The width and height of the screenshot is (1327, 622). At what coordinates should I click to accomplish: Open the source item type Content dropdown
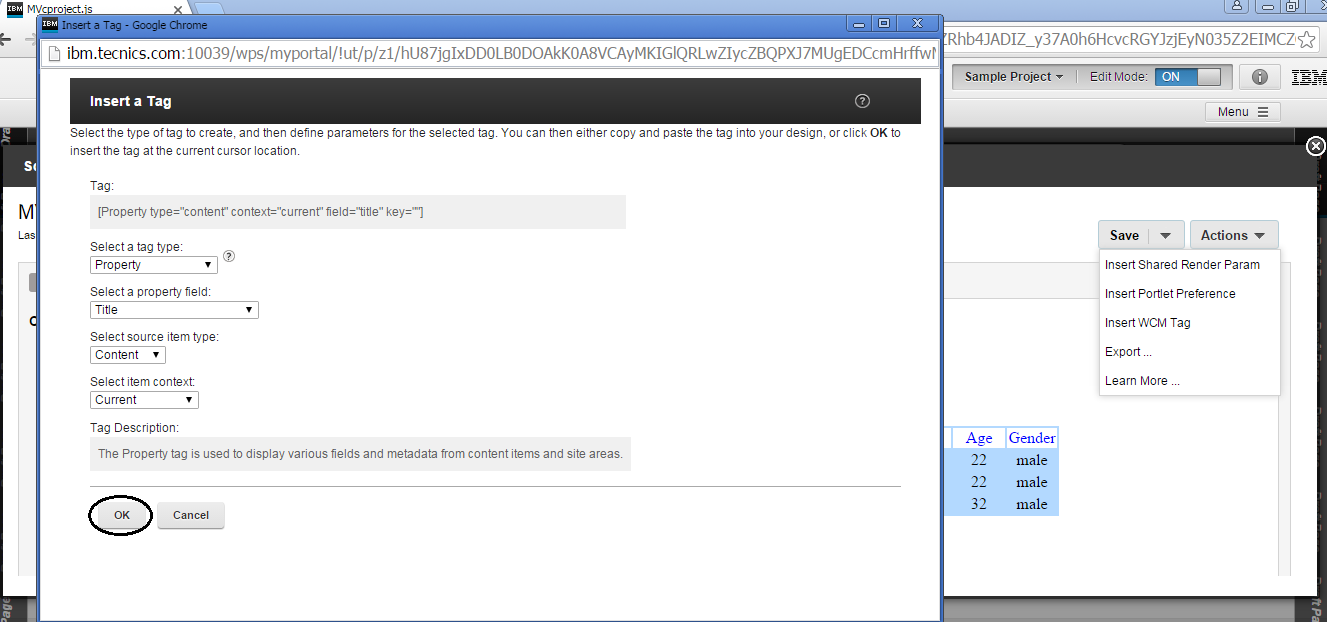pos(128,355)
